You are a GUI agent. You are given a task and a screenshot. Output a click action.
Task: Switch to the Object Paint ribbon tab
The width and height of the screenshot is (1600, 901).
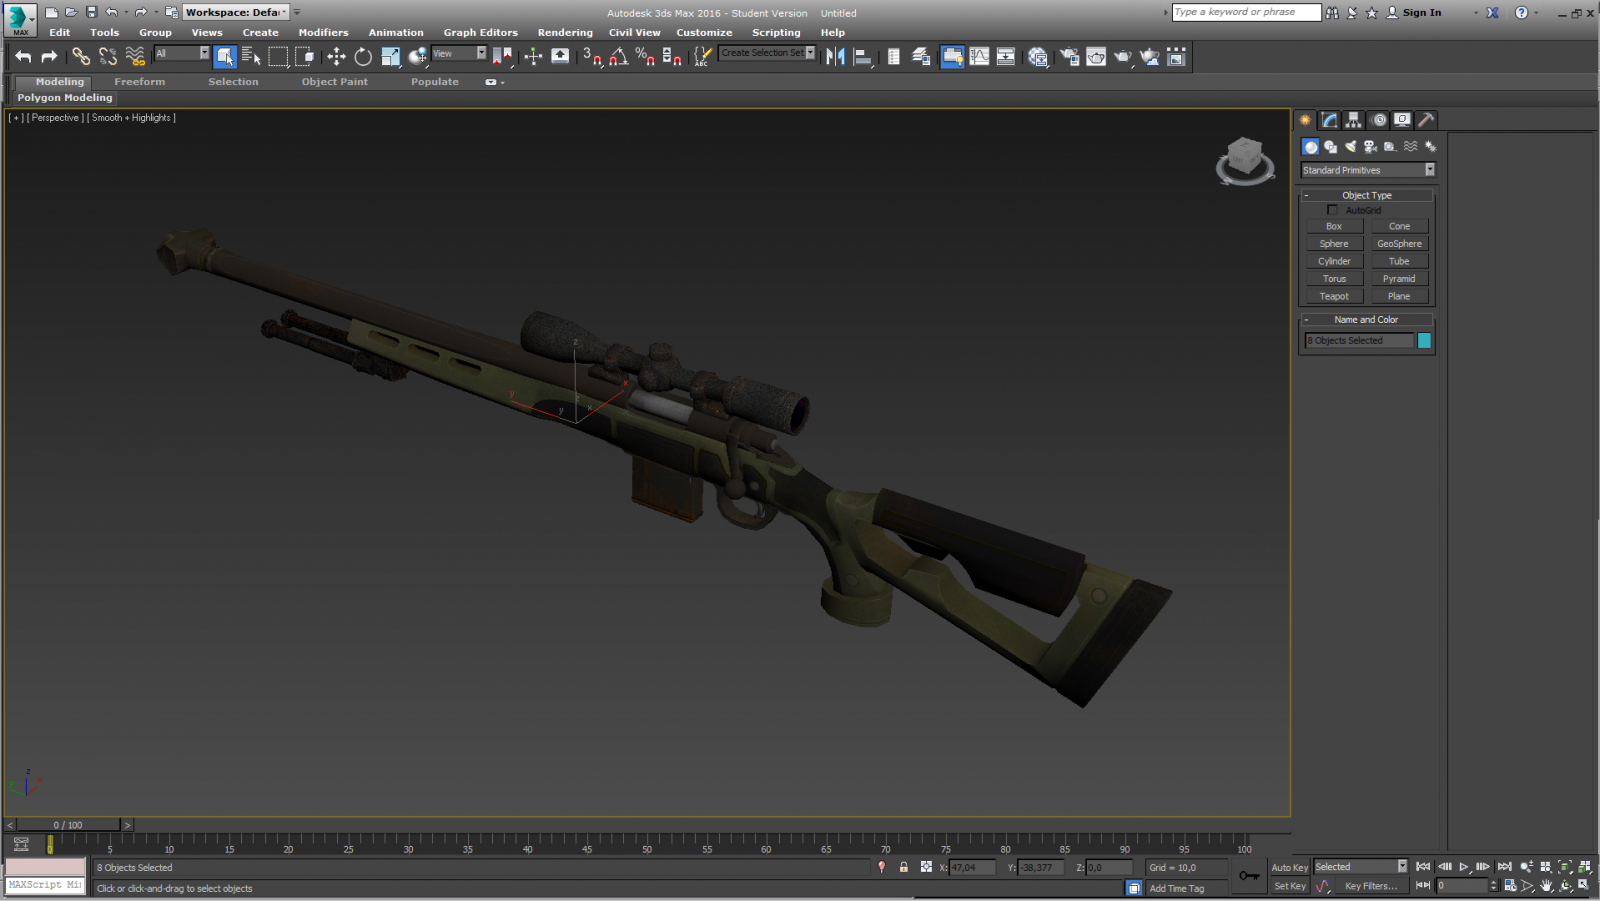pos(334,82)
